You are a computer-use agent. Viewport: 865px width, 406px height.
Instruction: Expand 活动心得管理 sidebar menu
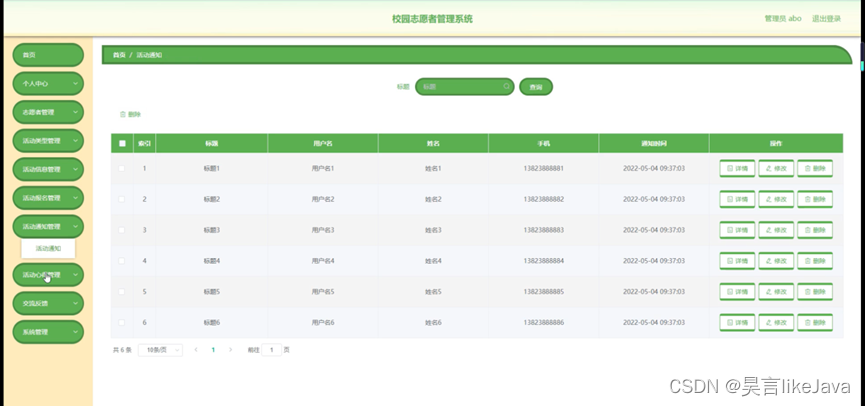click(48, 275)
